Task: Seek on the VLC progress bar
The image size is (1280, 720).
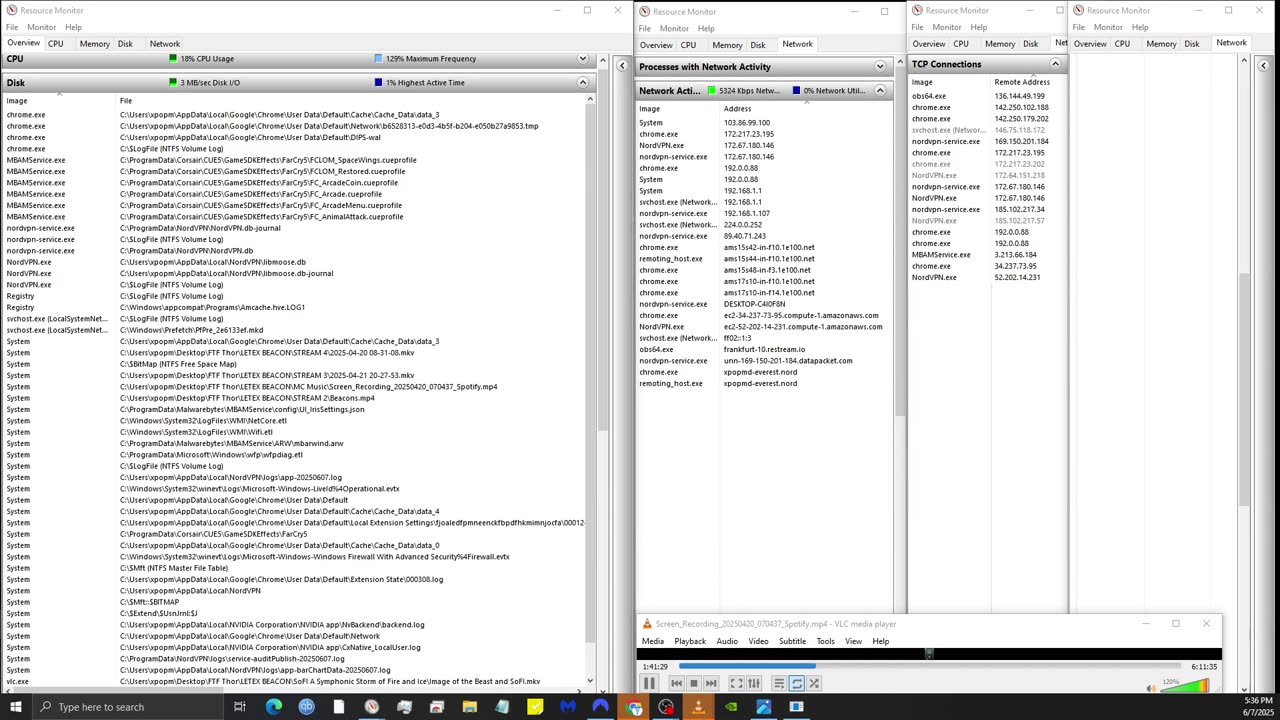Action: [x=929, y=666]
